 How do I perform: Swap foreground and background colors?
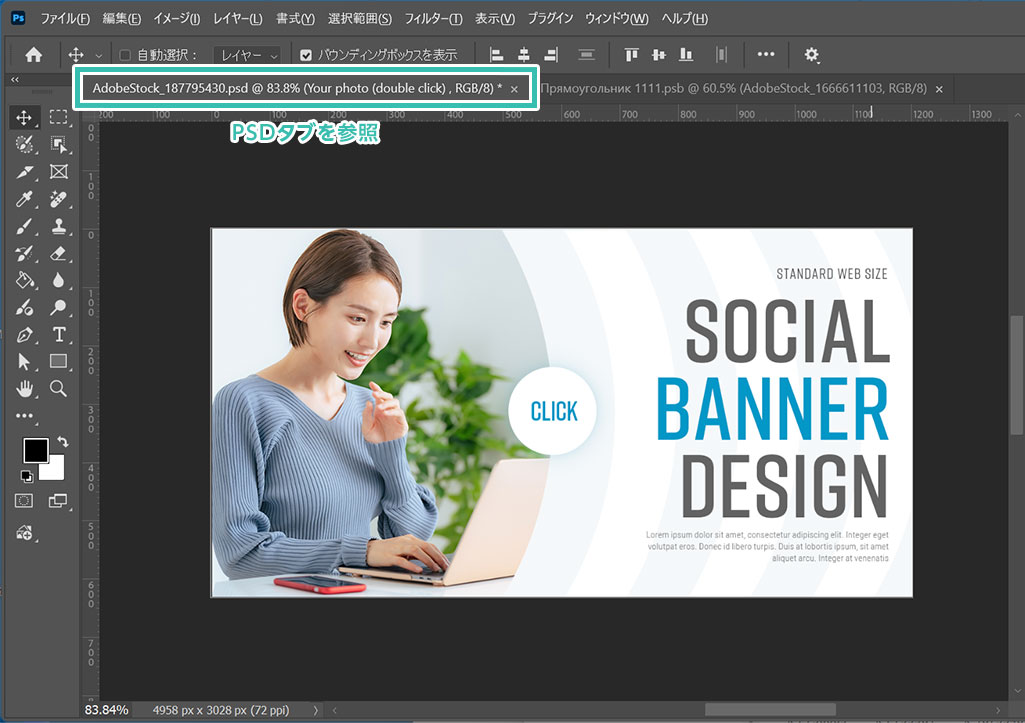(x=63, y=442)
